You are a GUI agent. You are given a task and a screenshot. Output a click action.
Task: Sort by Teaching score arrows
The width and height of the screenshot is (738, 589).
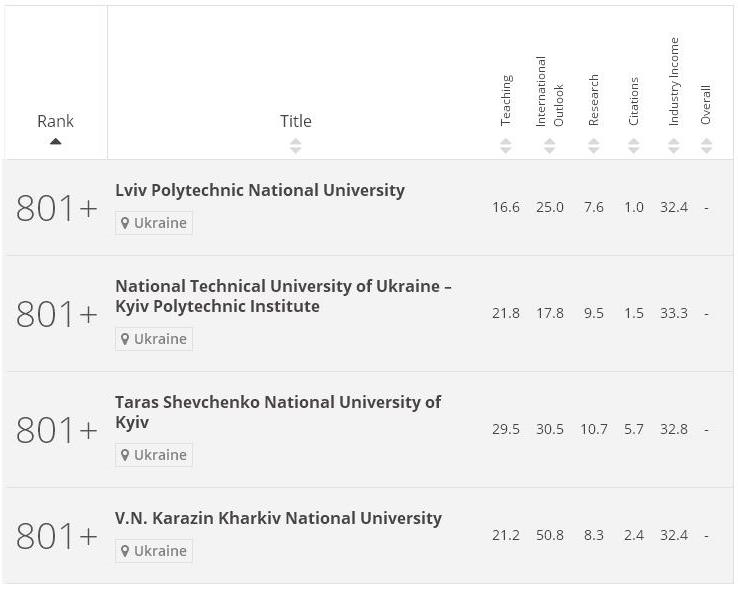[505, 146]
